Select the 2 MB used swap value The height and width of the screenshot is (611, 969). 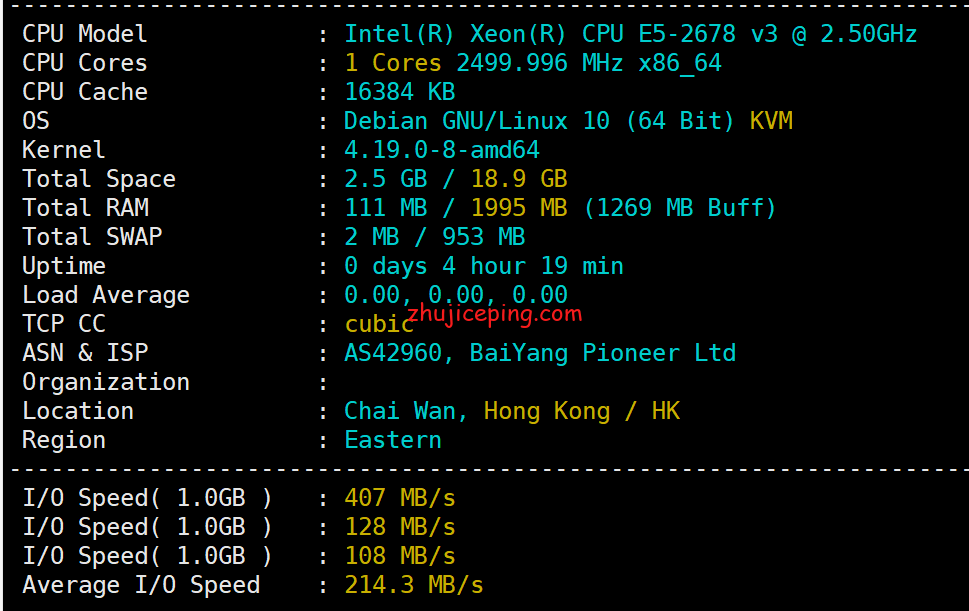[x=372, y=237]
